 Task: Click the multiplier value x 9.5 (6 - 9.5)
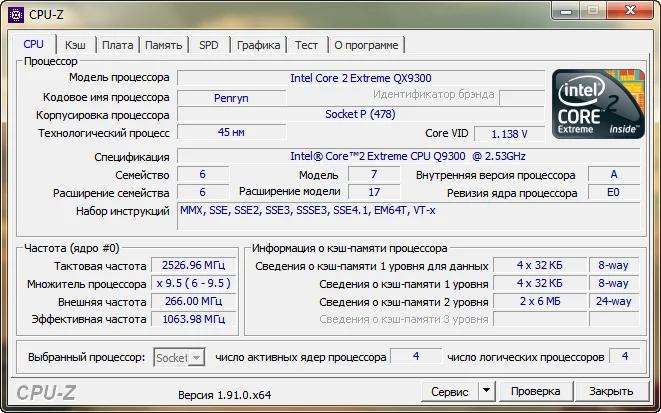tap(193, 283)
